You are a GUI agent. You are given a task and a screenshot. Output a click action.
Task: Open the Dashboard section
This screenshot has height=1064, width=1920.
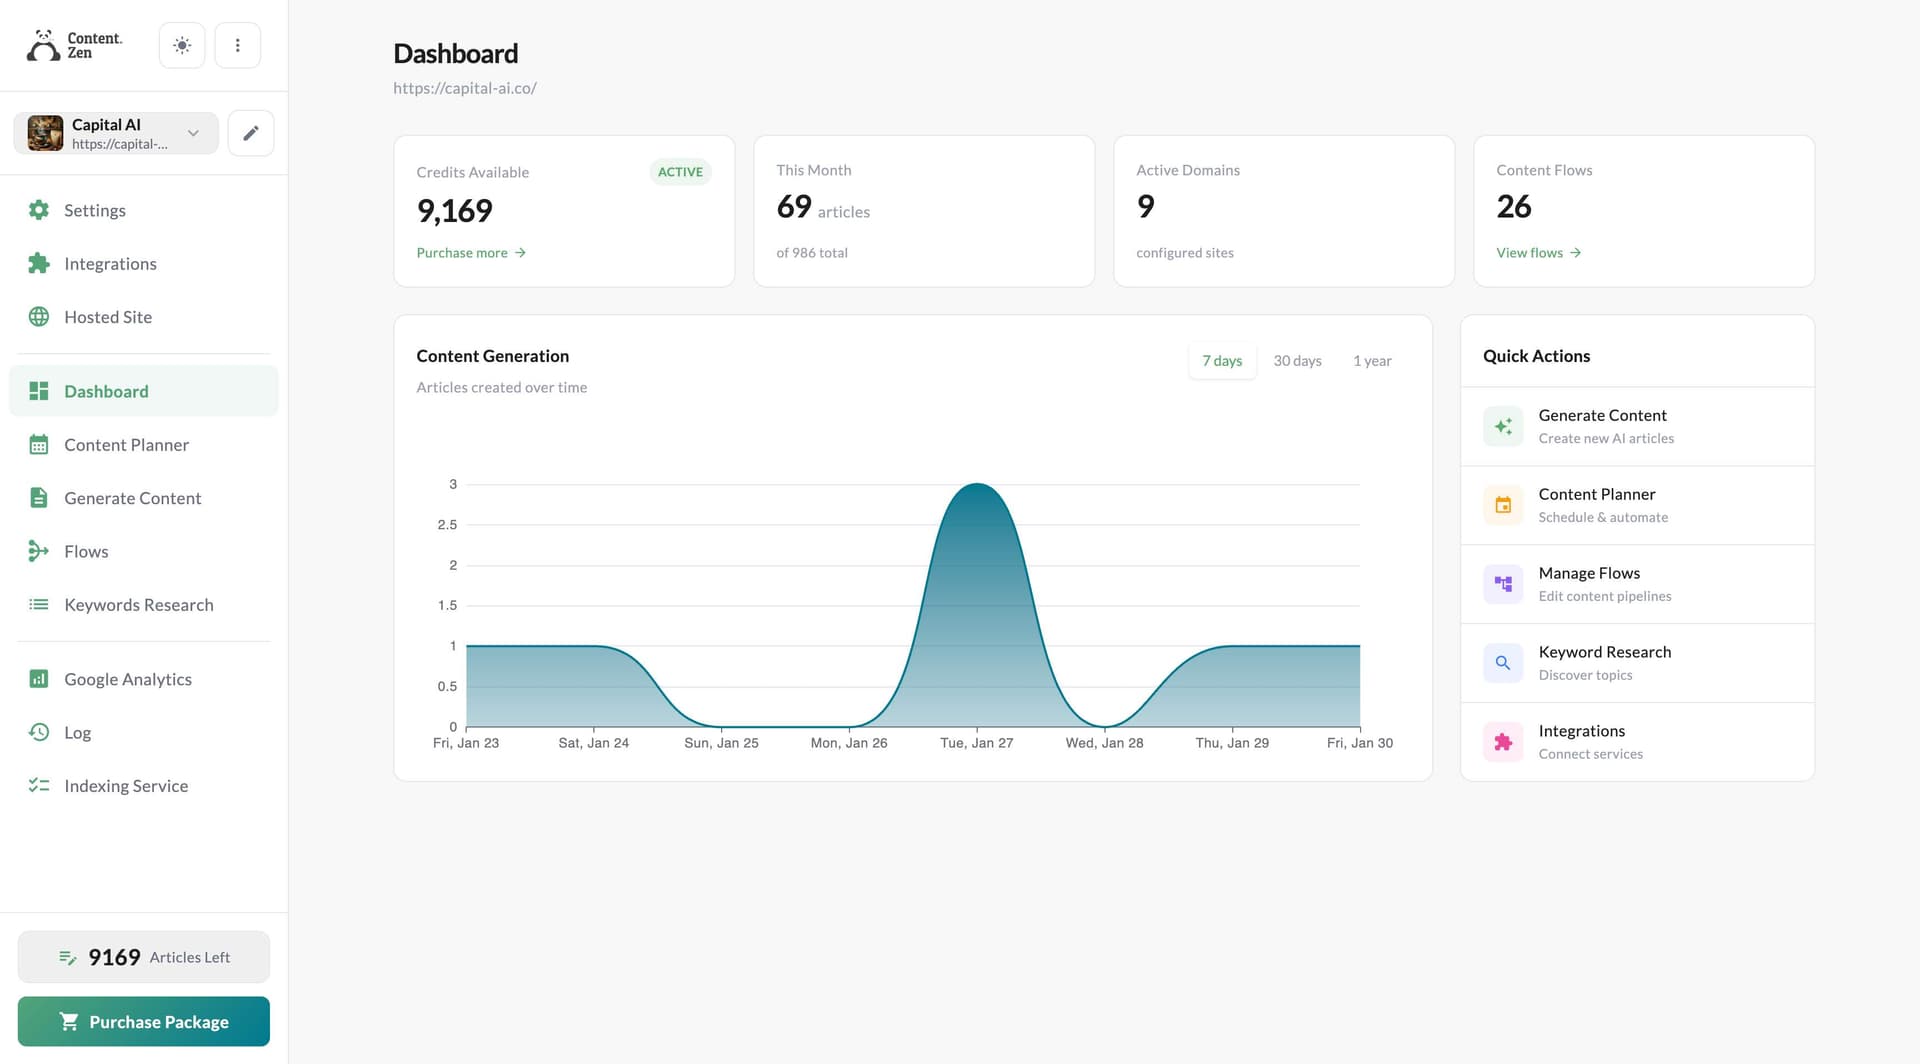(x=106, y=391)
